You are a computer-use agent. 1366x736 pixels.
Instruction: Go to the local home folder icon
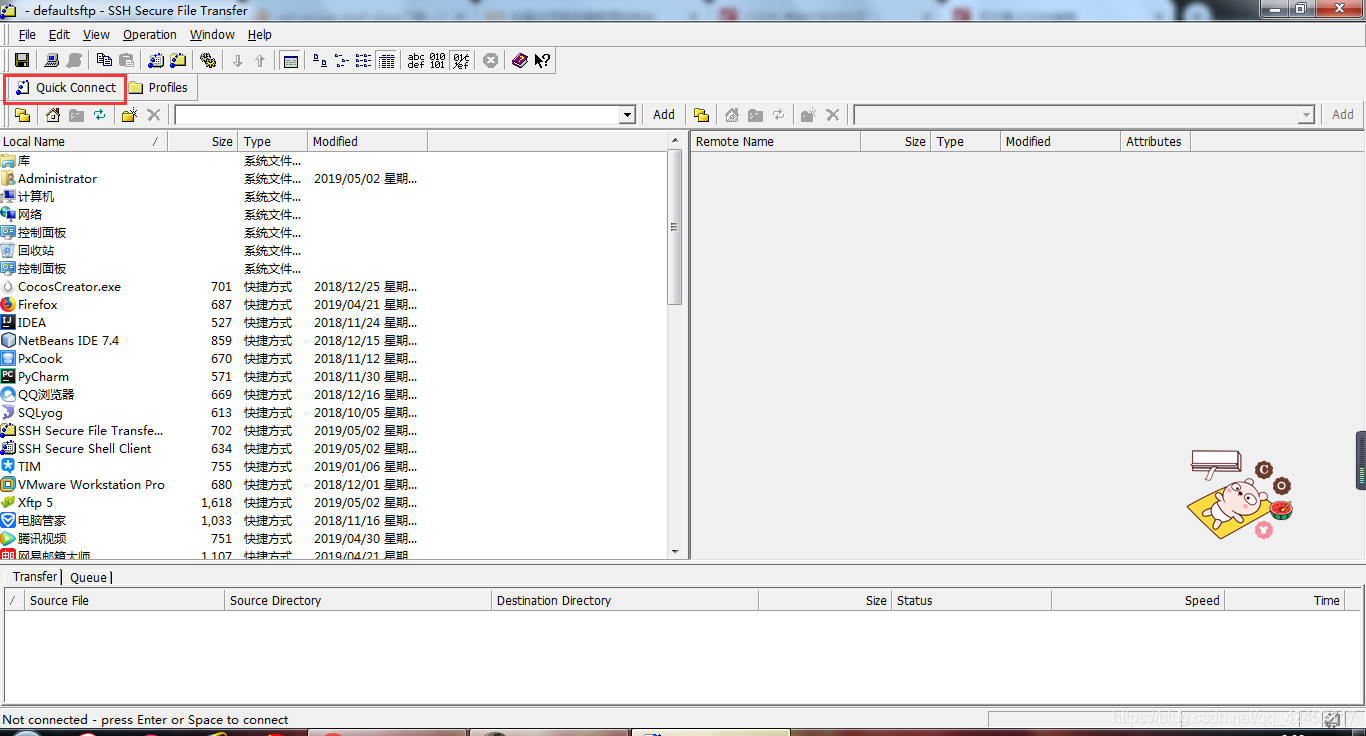click(53, 115)
